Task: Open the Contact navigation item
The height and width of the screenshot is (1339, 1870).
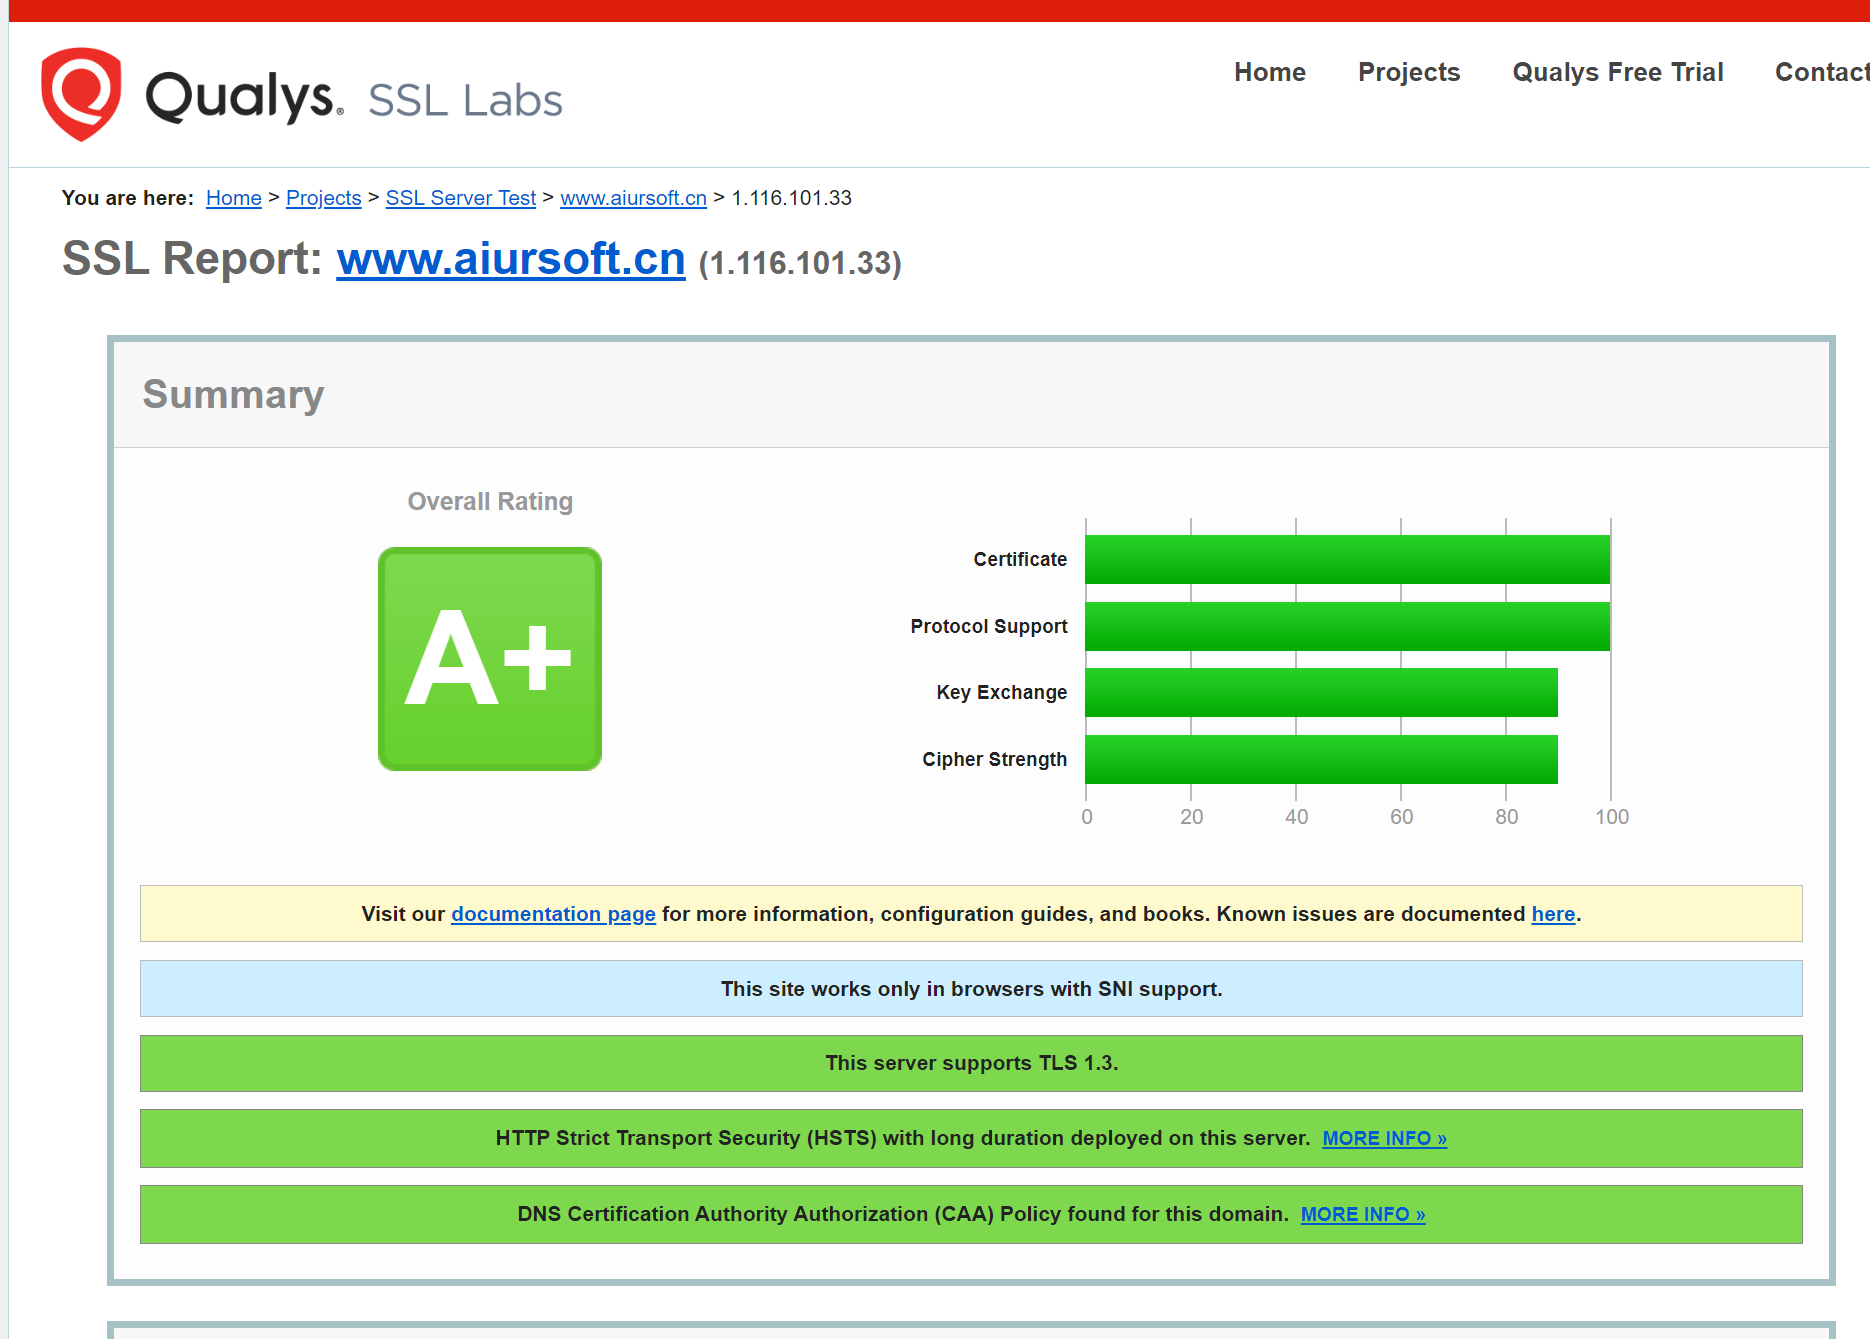Action: point(1820,72)
